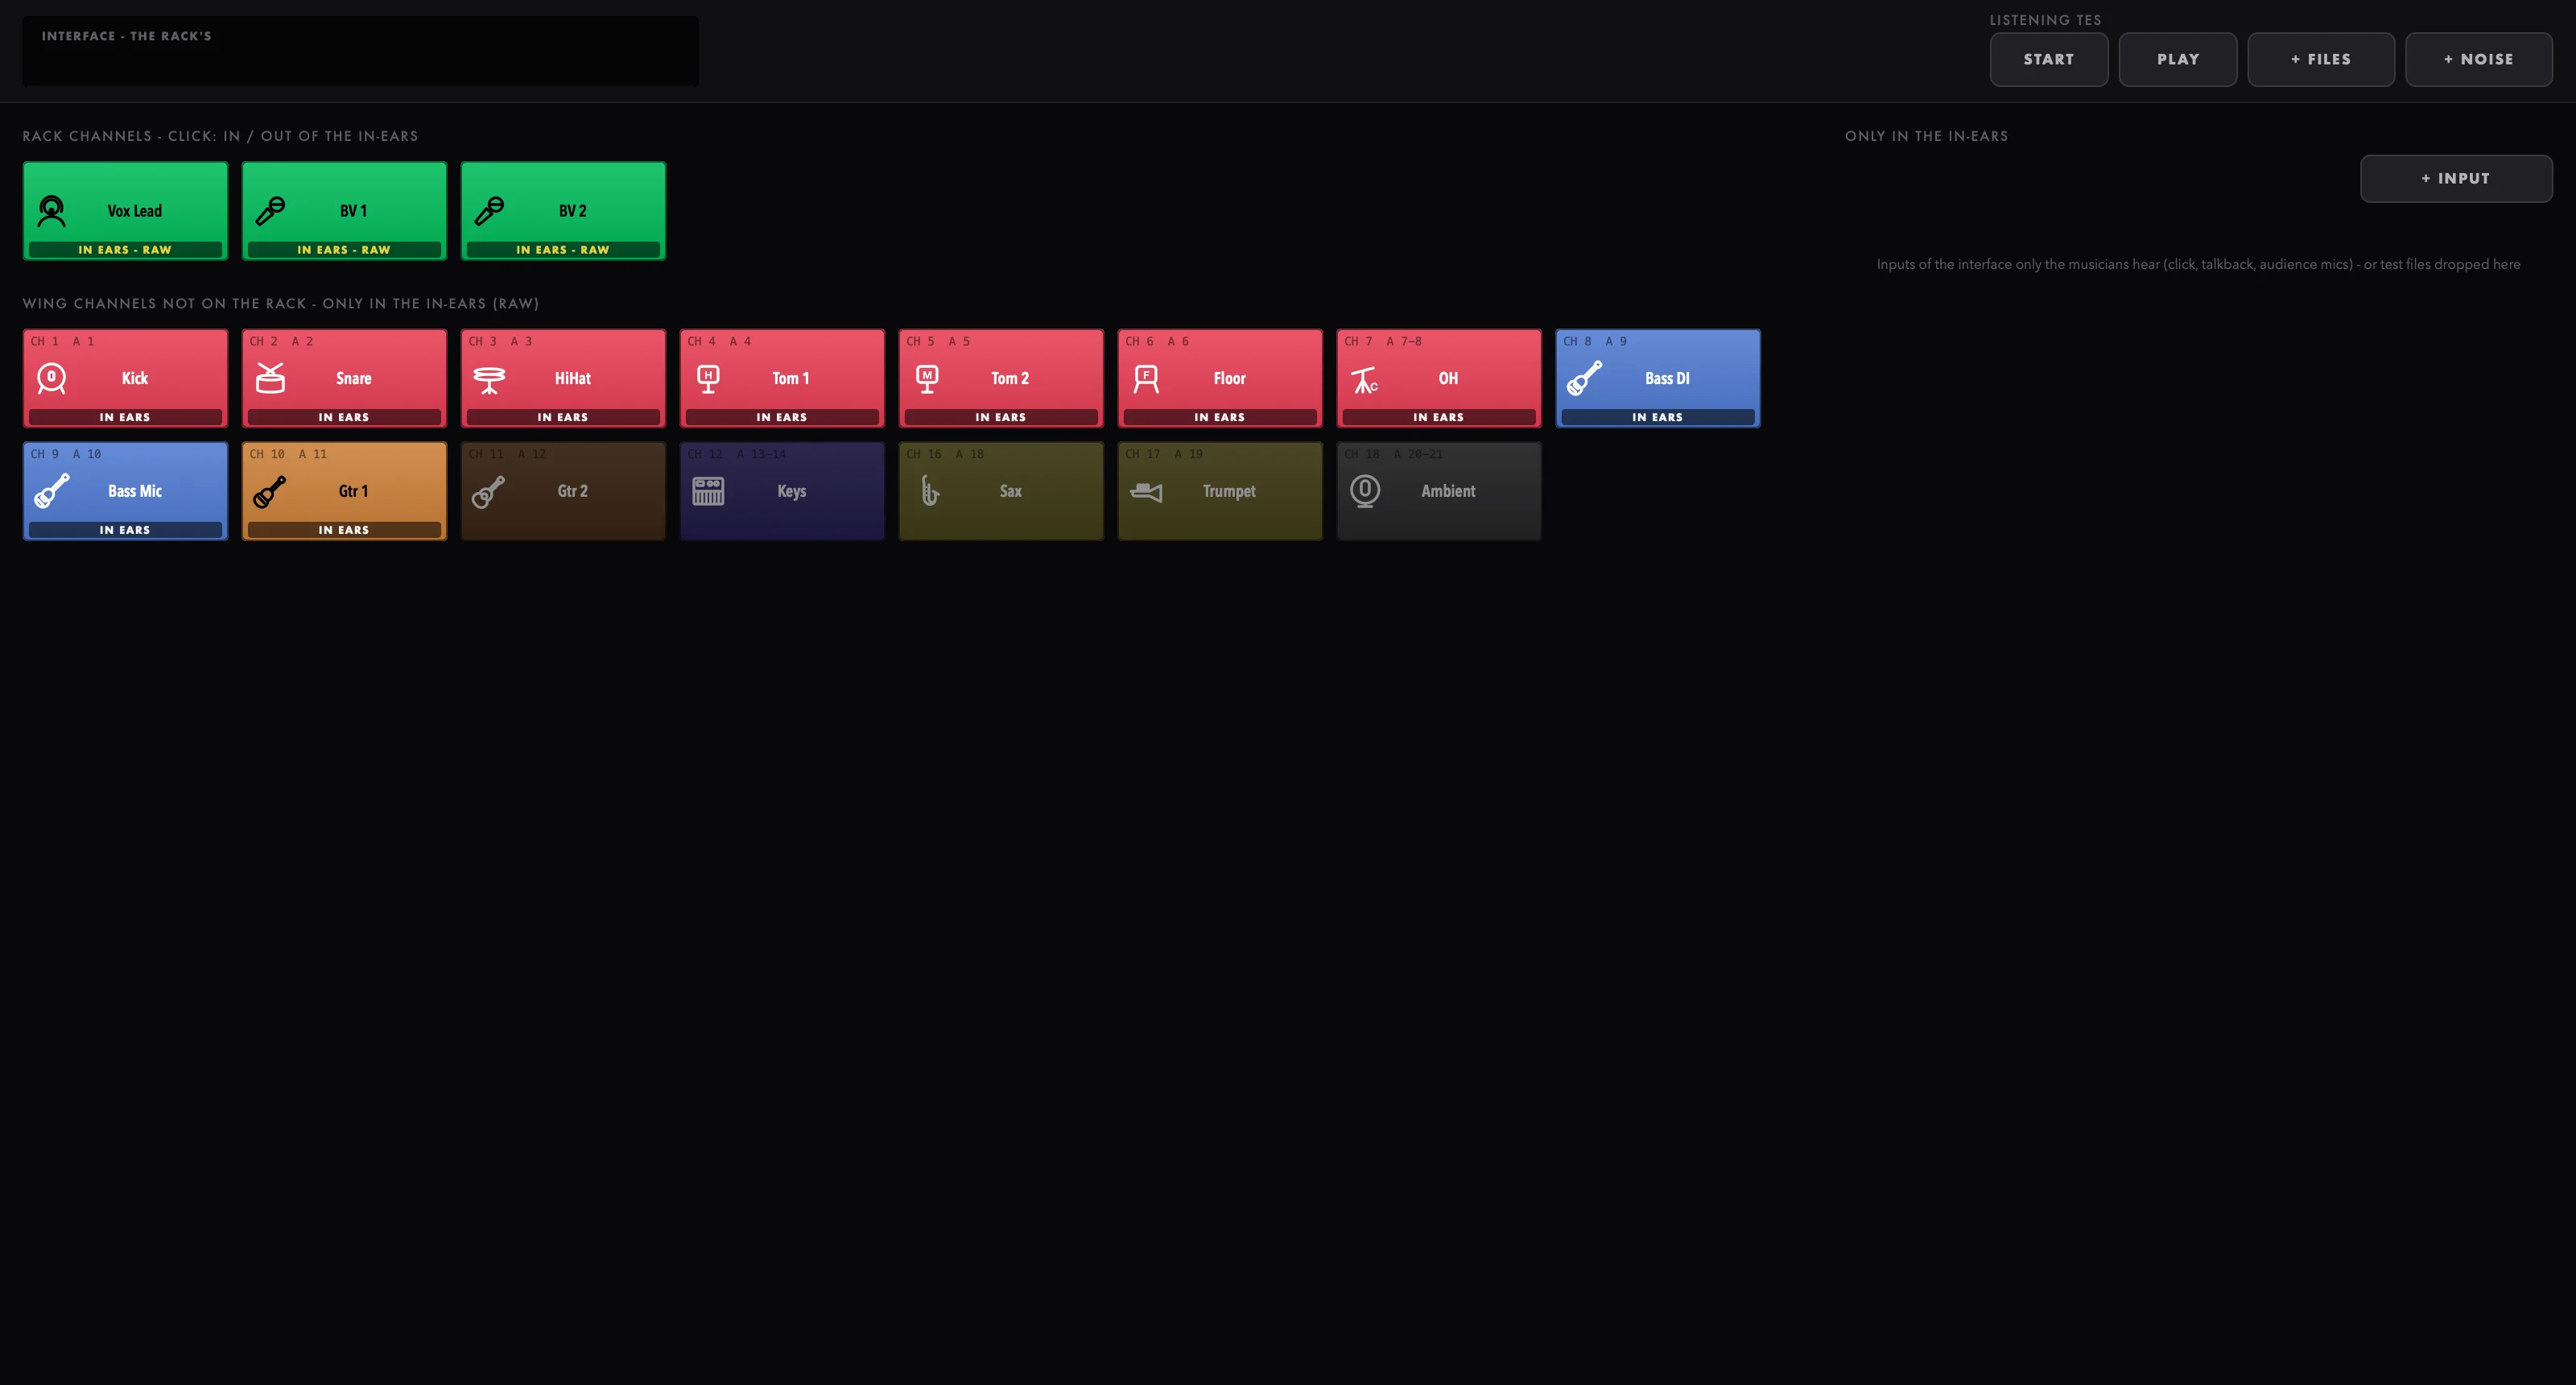Click the Interface - The Rack's field

(x=361, y=51)
